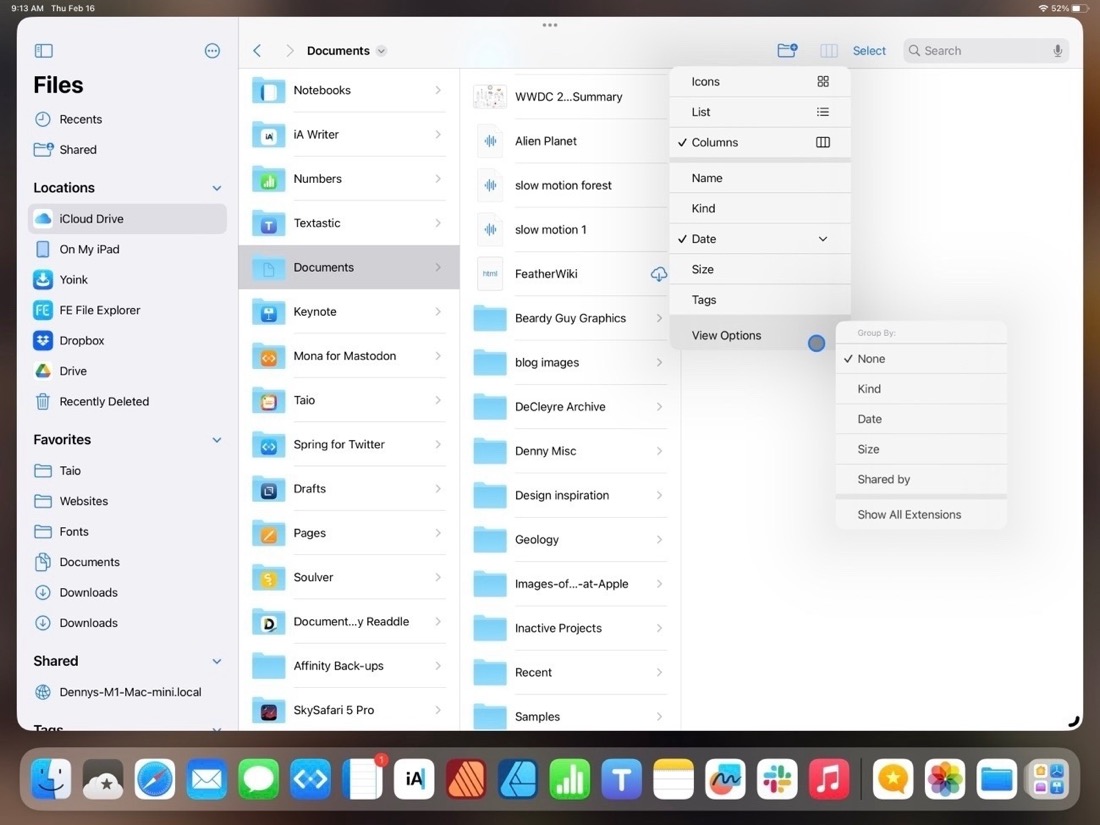Screen dimensions: 1100x825
Task: Tap the back arrow navigation button
Action: [256, 49]
